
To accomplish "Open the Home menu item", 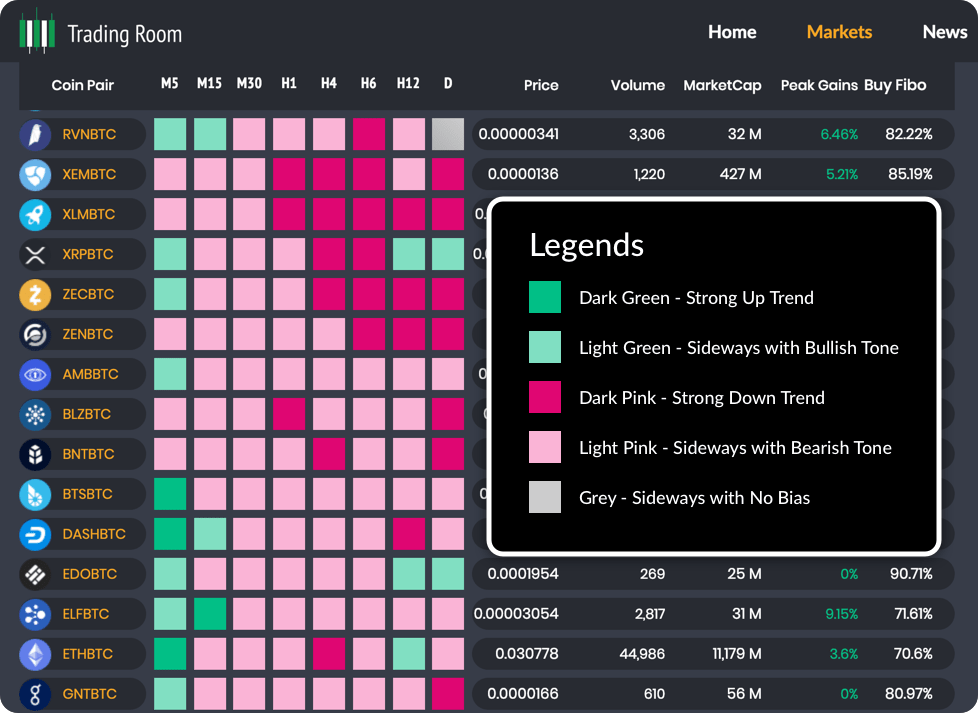I will pos(732,32).
